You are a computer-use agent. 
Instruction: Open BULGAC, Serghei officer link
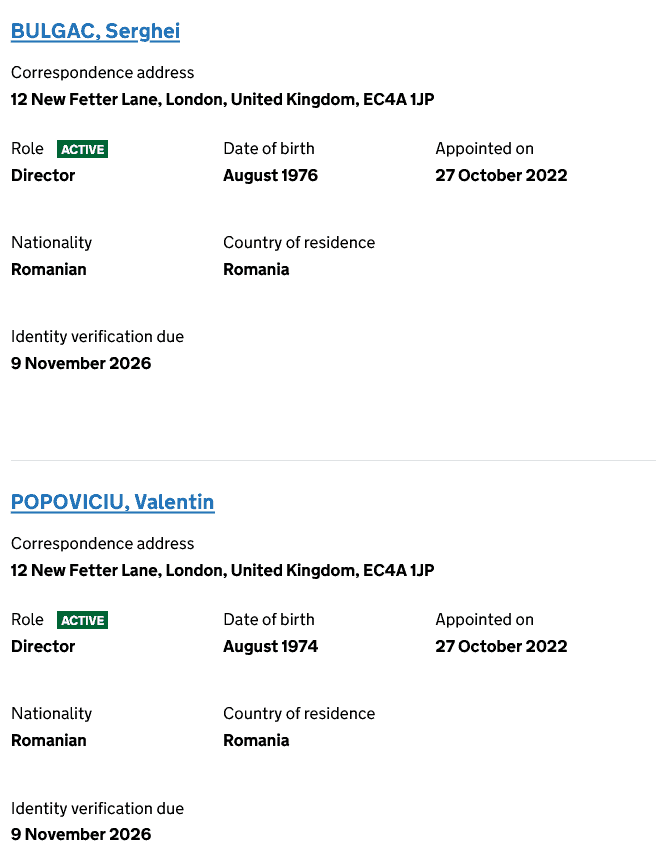[x=95, y=31]
